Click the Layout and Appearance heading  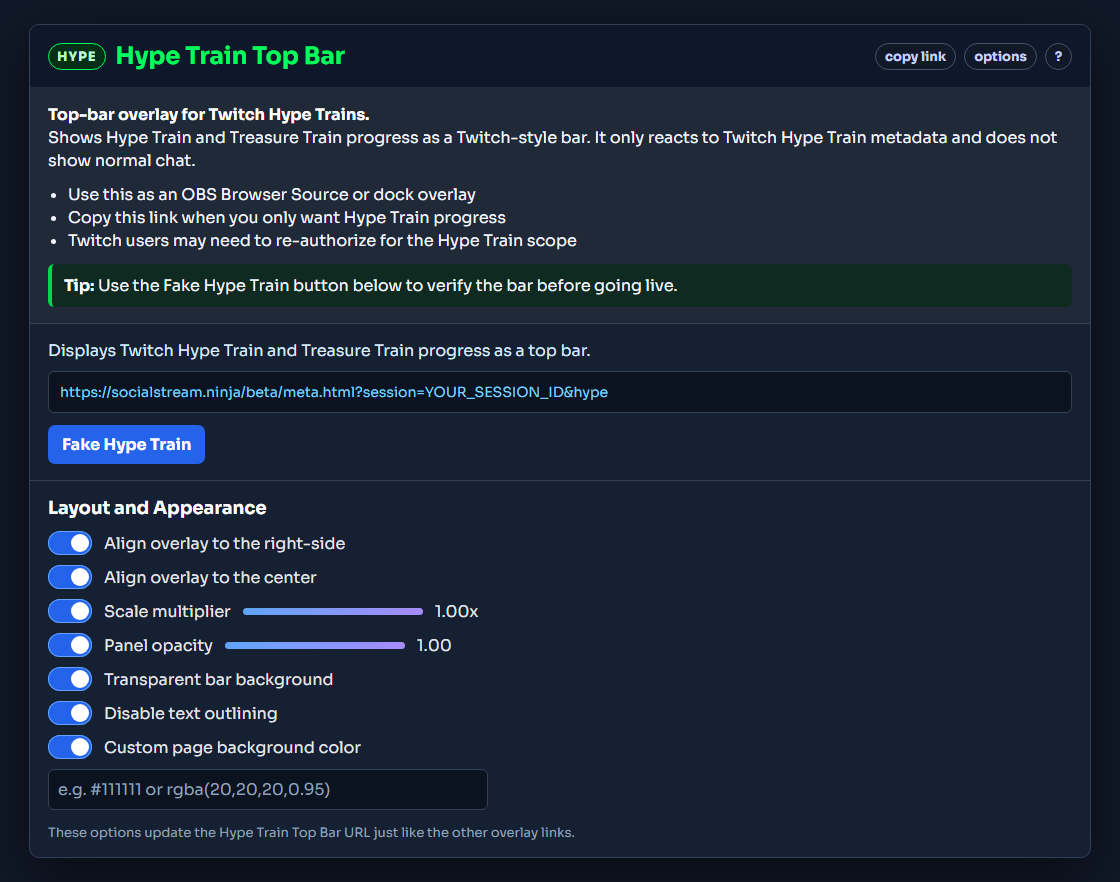tap(157, 508)
